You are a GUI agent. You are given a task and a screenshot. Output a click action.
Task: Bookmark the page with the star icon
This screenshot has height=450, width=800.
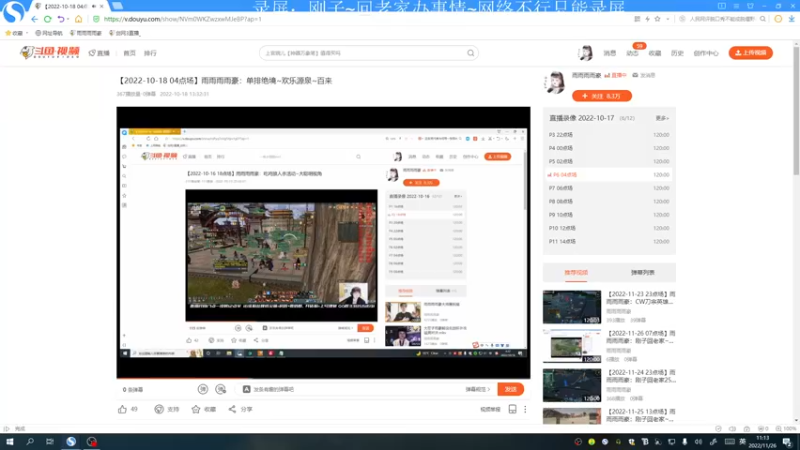657,19
